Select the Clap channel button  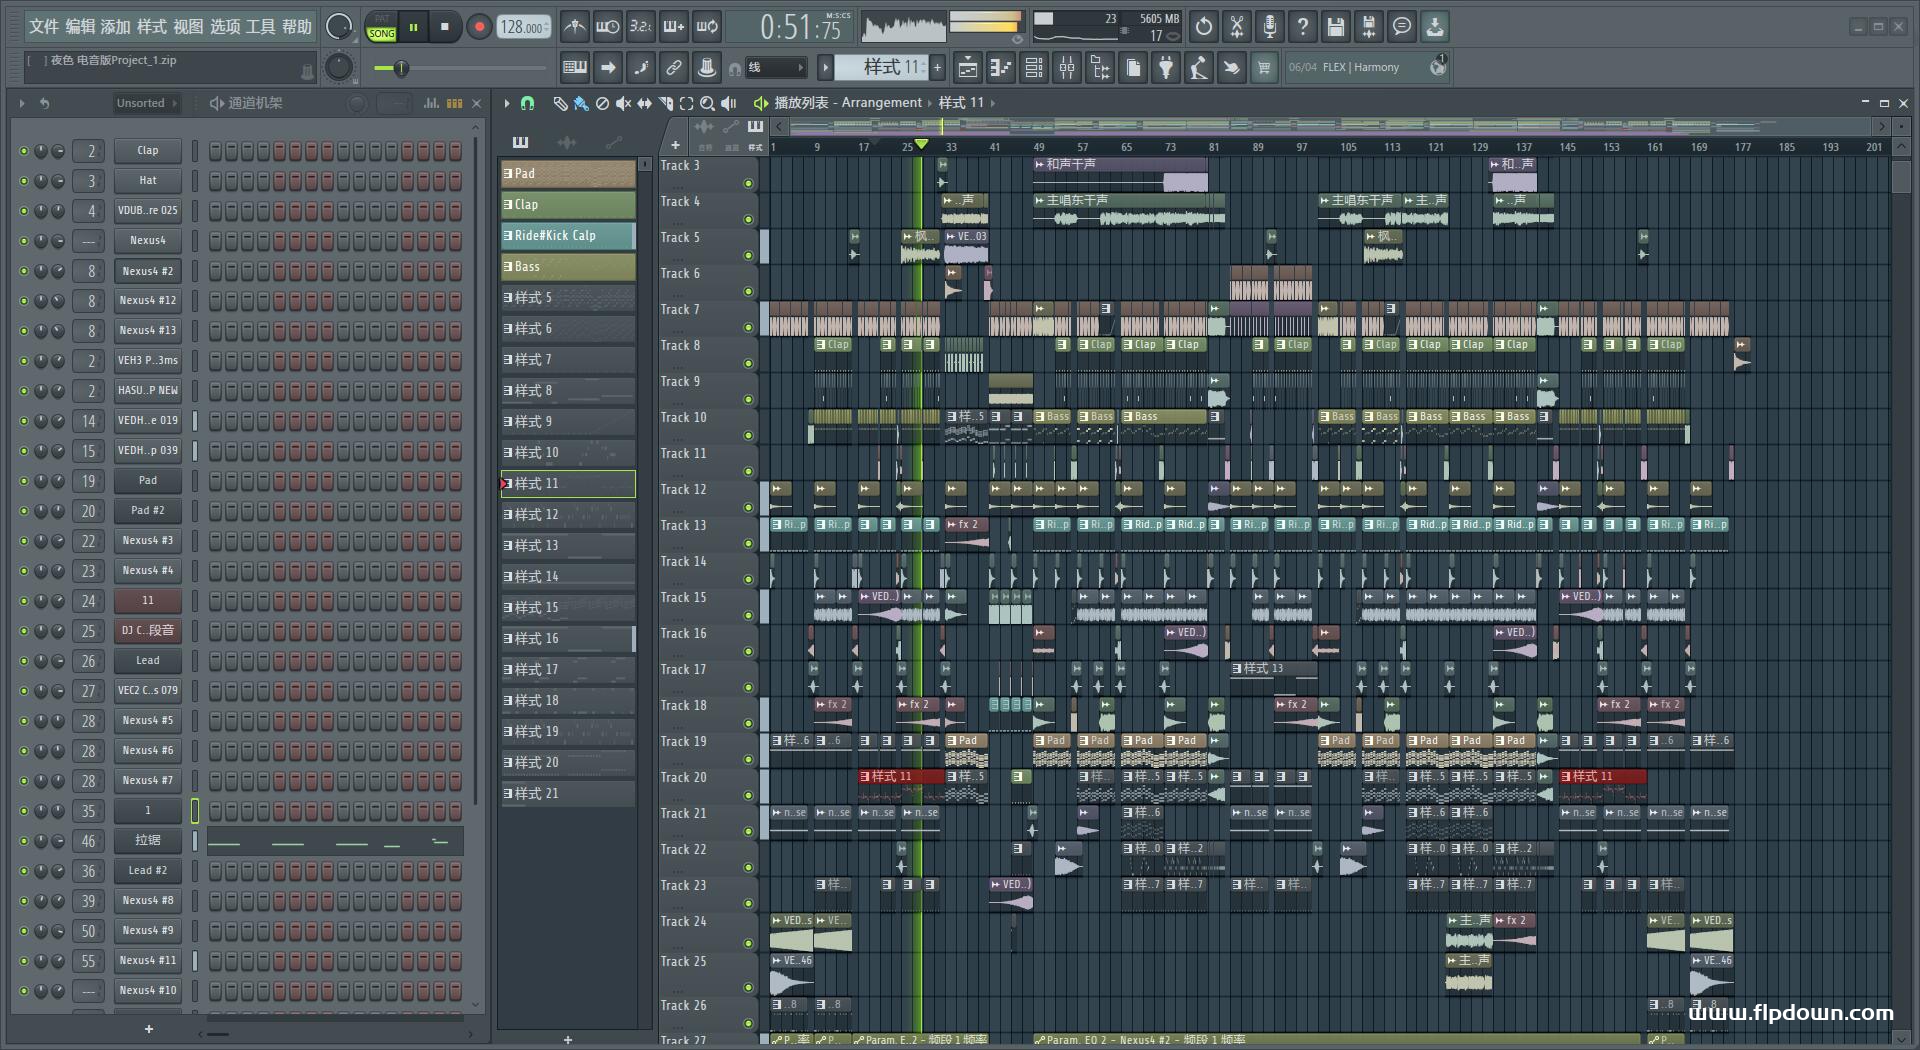click(x=147, y=151)
